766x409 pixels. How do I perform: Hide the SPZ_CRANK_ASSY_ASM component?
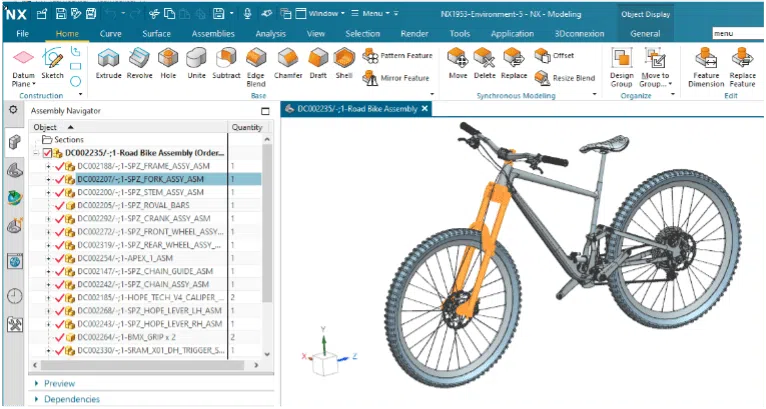(60, 218)
